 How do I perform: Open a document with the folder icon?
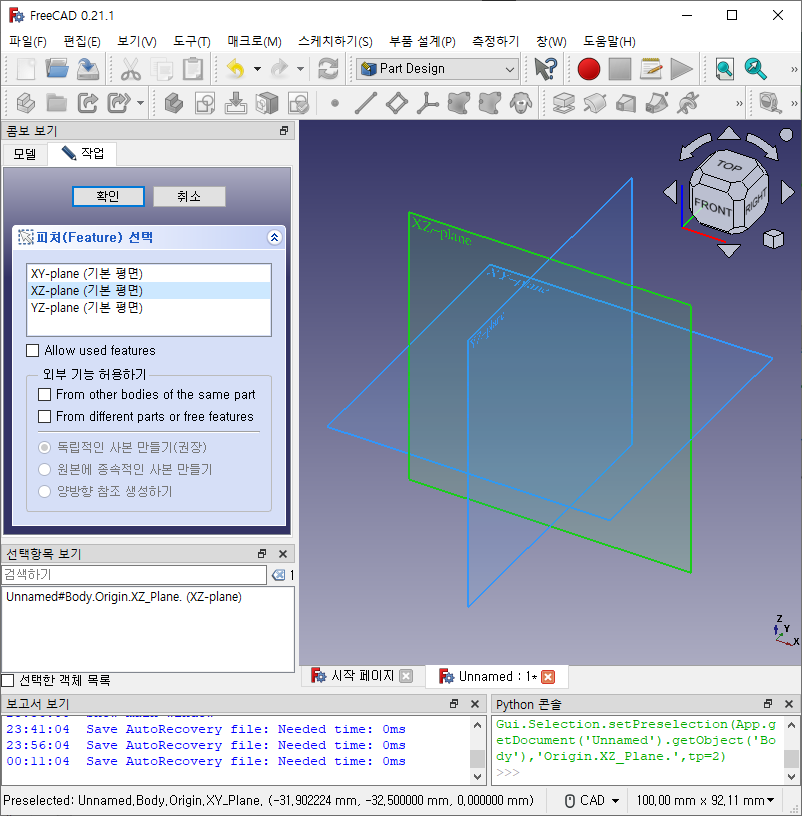[57, 69]
